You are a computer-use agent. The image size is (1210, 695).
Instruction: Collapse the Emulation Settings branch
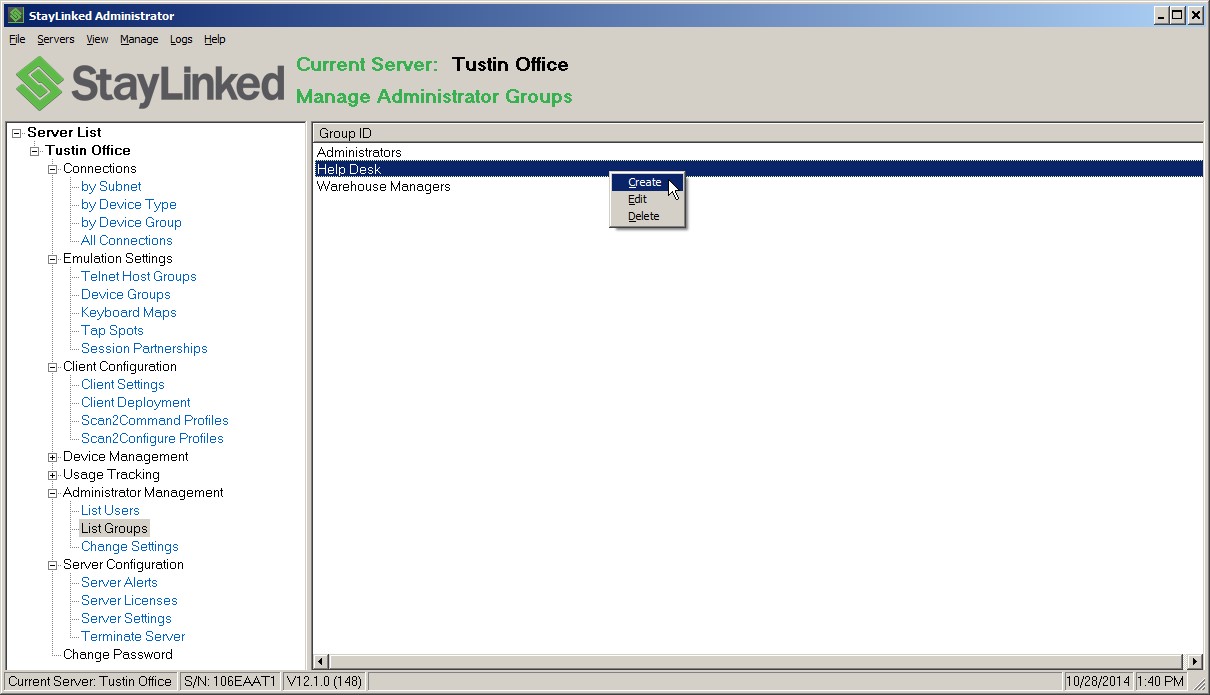tap(51, 258)
